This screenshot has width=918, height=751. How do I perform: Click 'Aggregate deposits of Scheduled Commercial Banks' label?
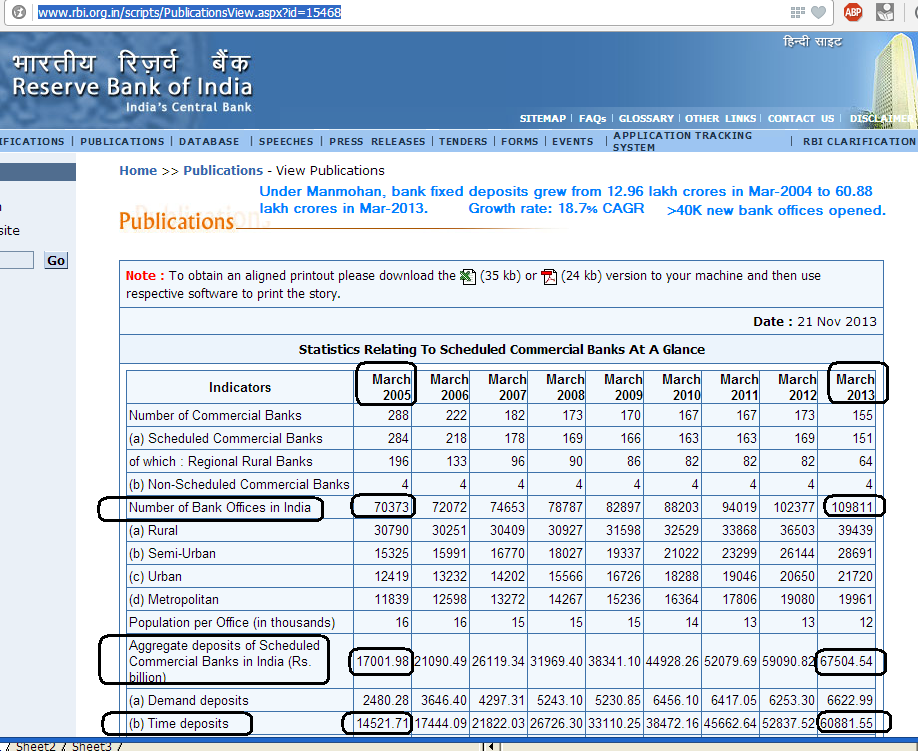pyautogui.click(x=224, y=661)
